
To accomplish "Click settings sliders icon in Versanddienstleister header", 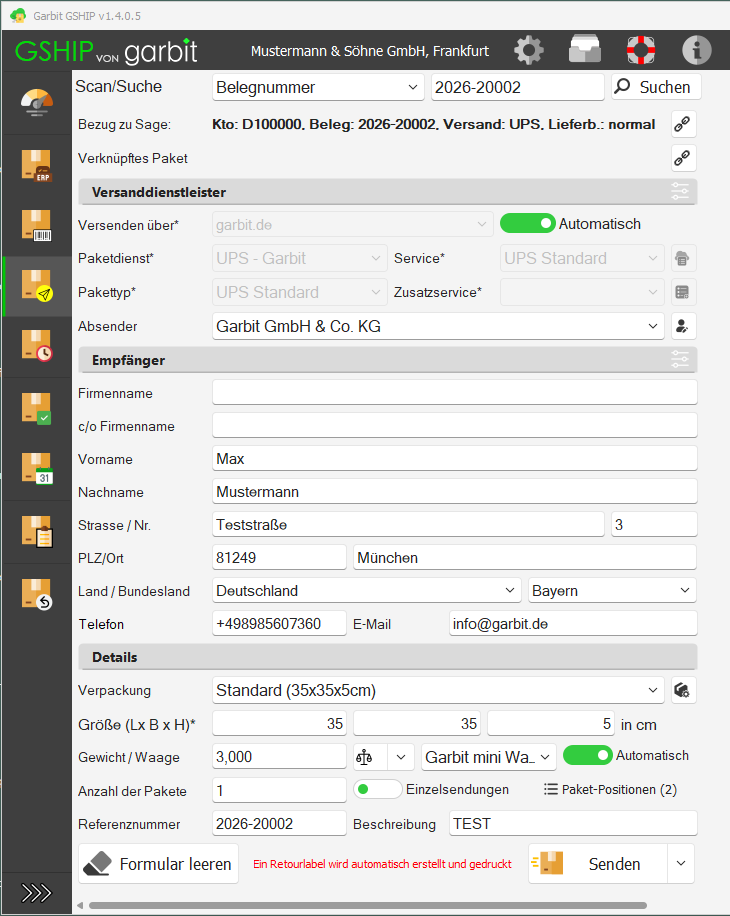I will [680, 192].
